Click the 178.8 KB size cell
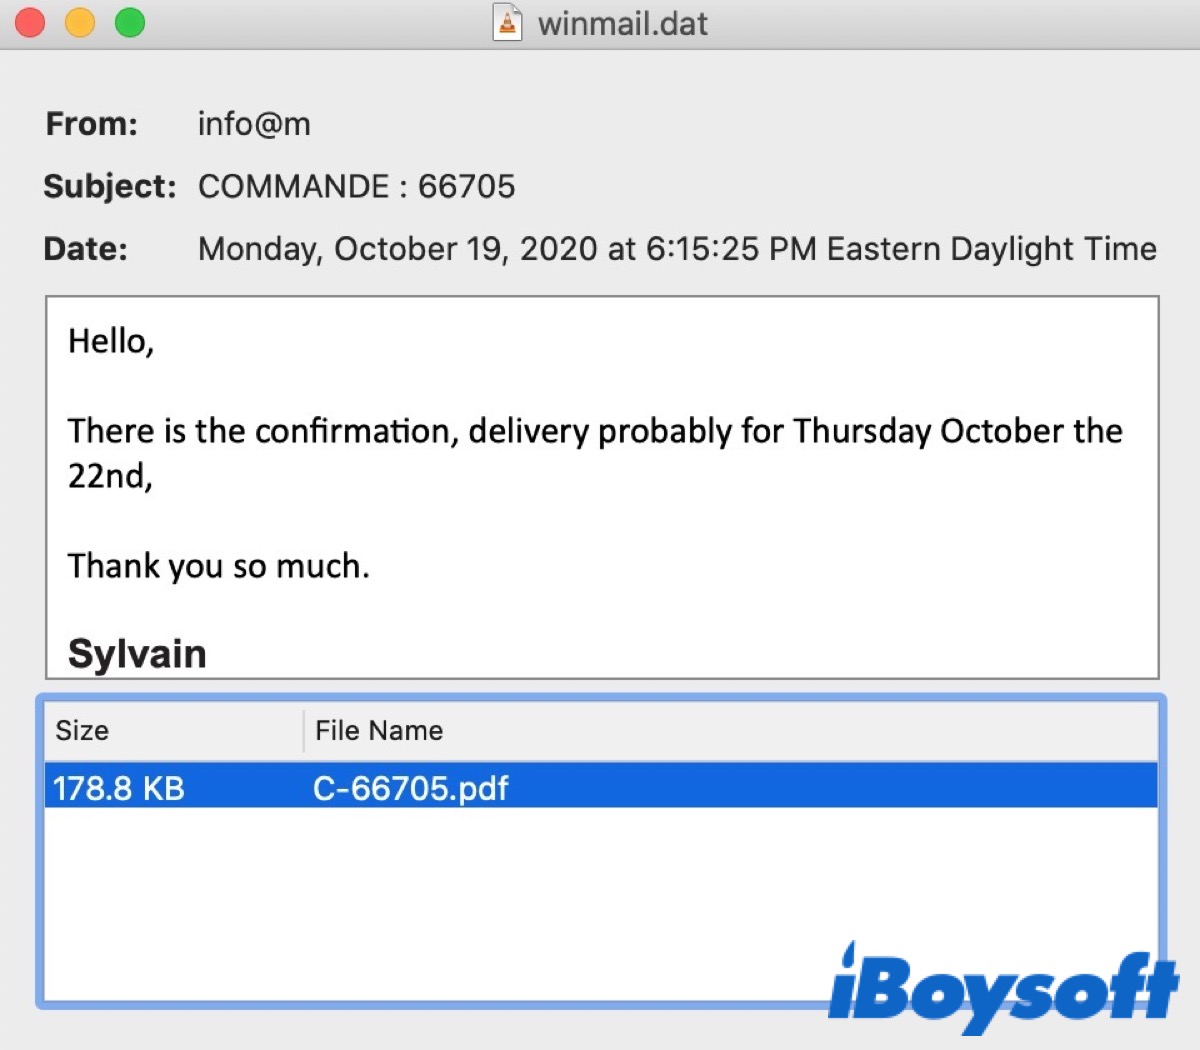Screen dimensions: 1200x1050 pyautogui.click(x=119, y=788)
